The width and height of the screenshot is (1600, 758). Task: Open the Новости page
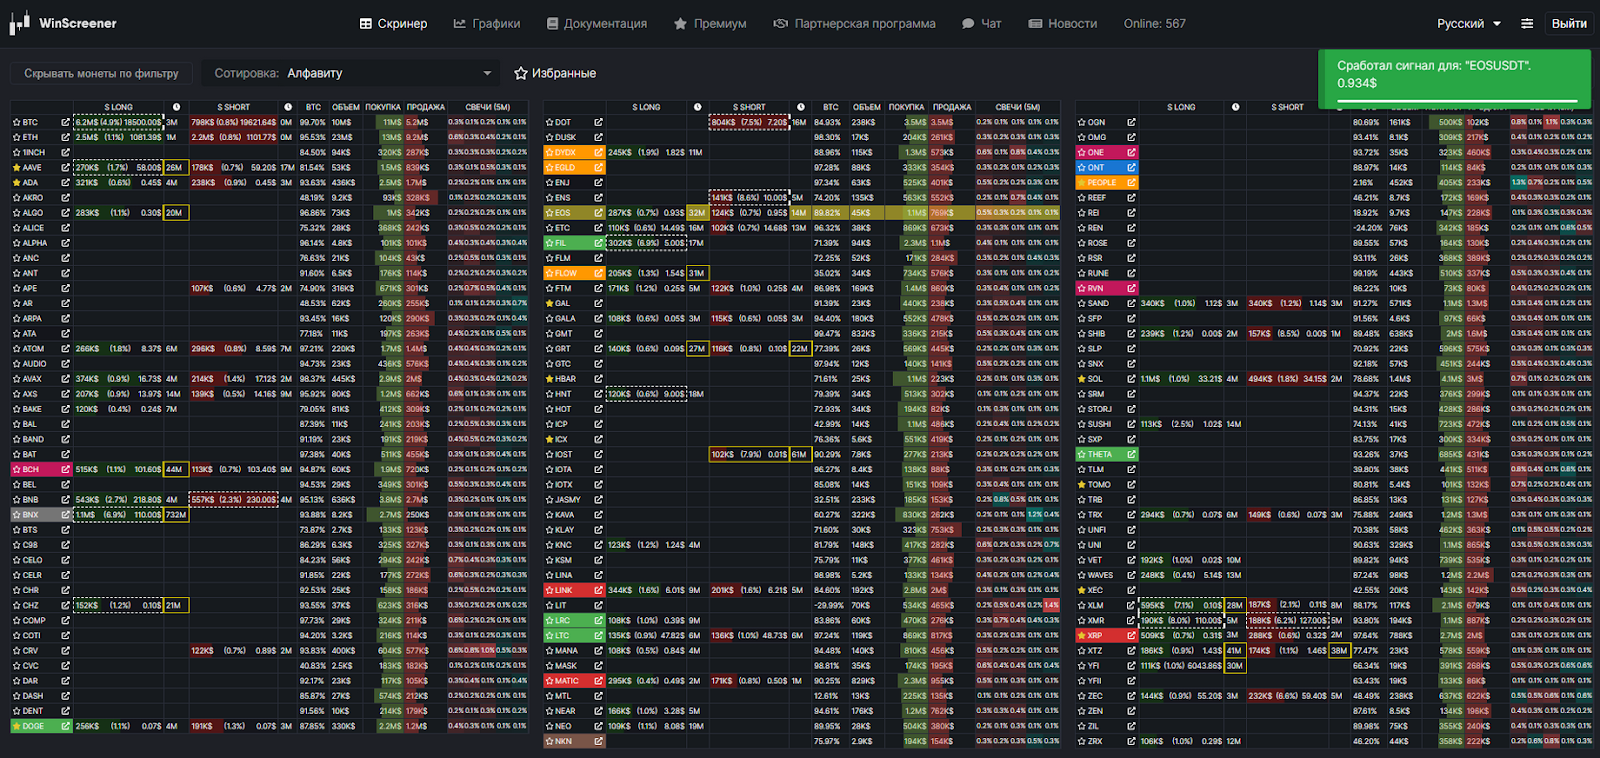pos(1063,23)
